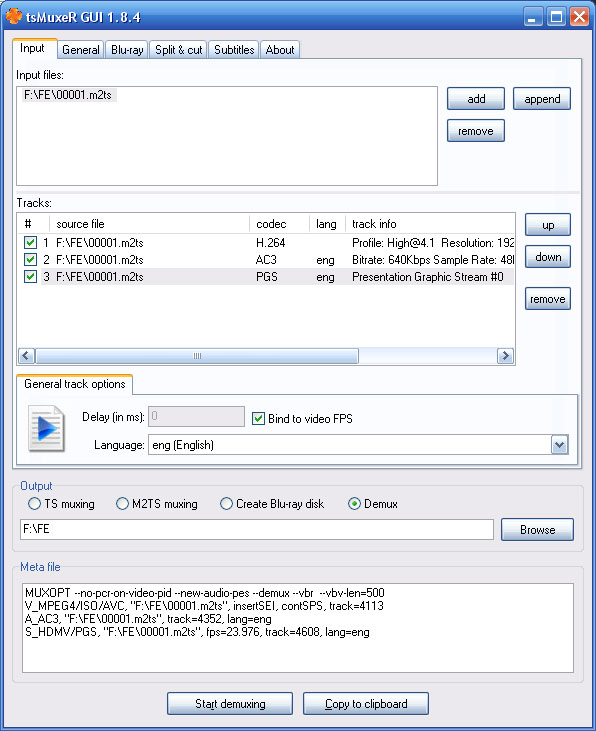Screen dimensions: 596x731
Task: Choose Create Blu-ray disk option
Action: (226, 504)
